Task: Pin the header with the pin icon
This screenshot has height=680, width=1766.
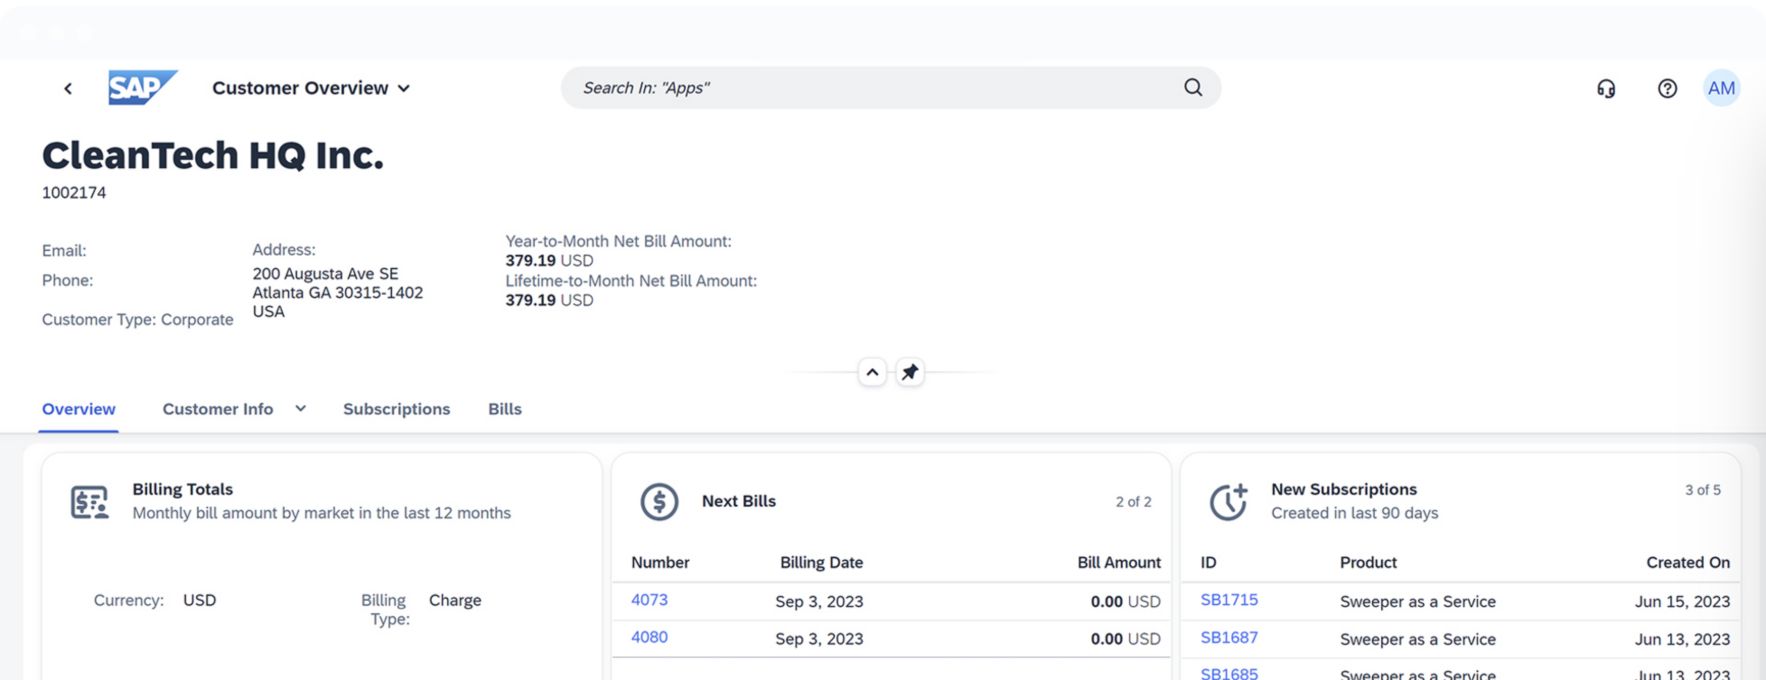Action: (909, 372)
